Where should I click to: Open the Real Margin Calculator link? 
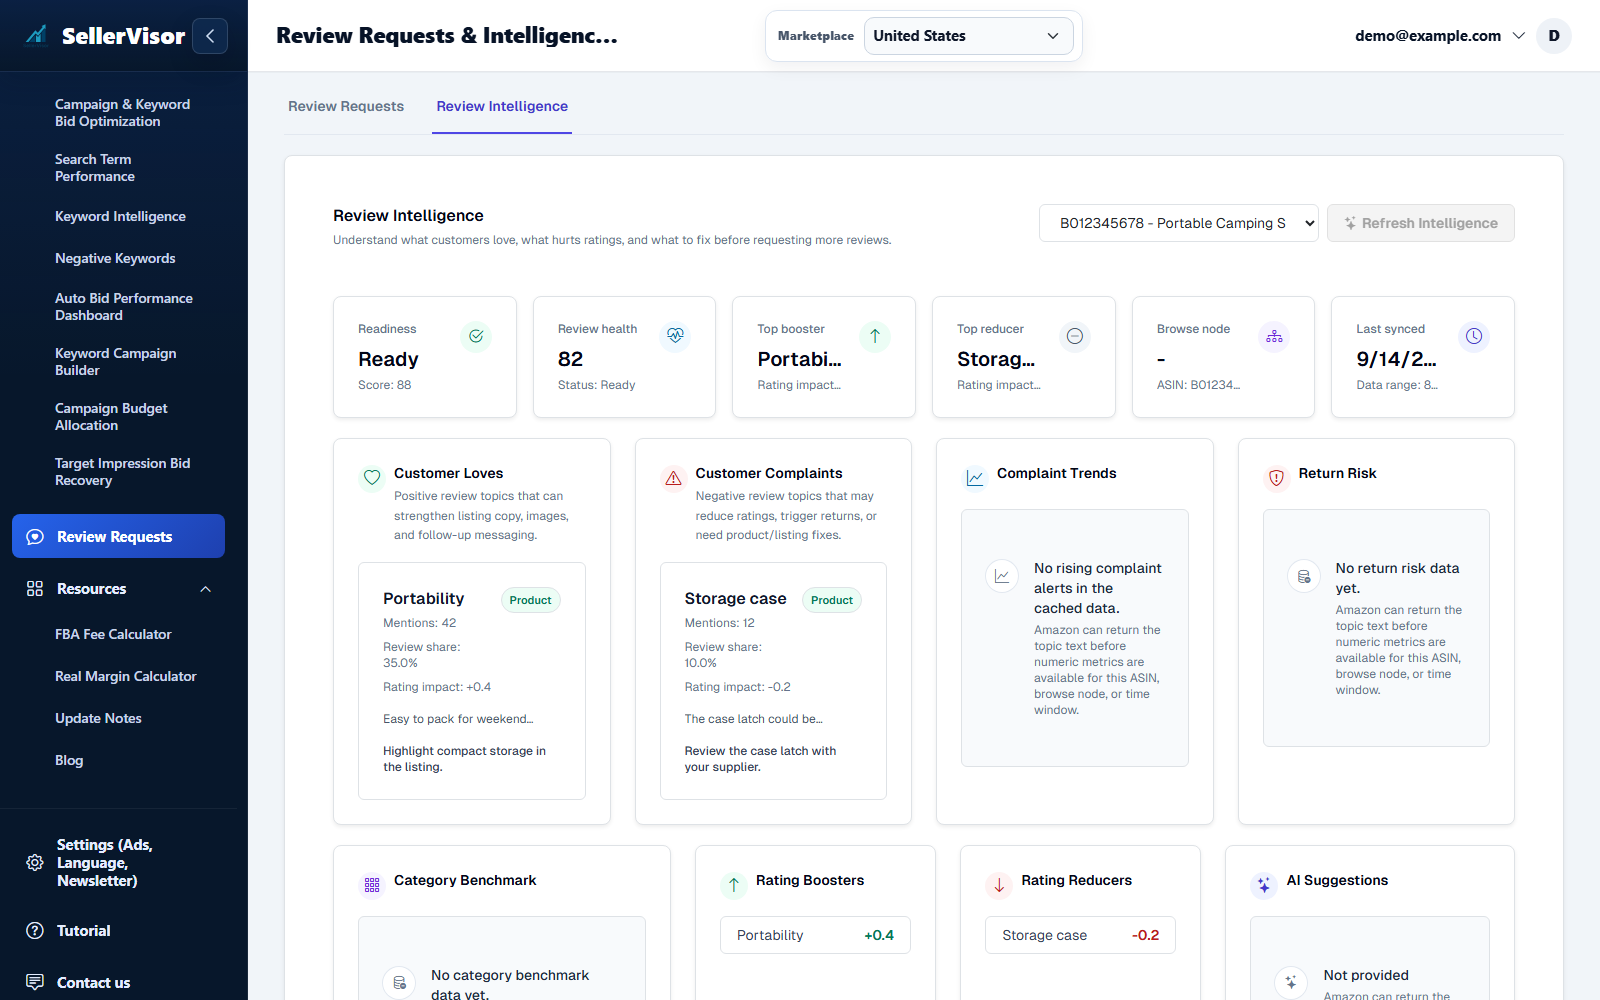(126, 676)
